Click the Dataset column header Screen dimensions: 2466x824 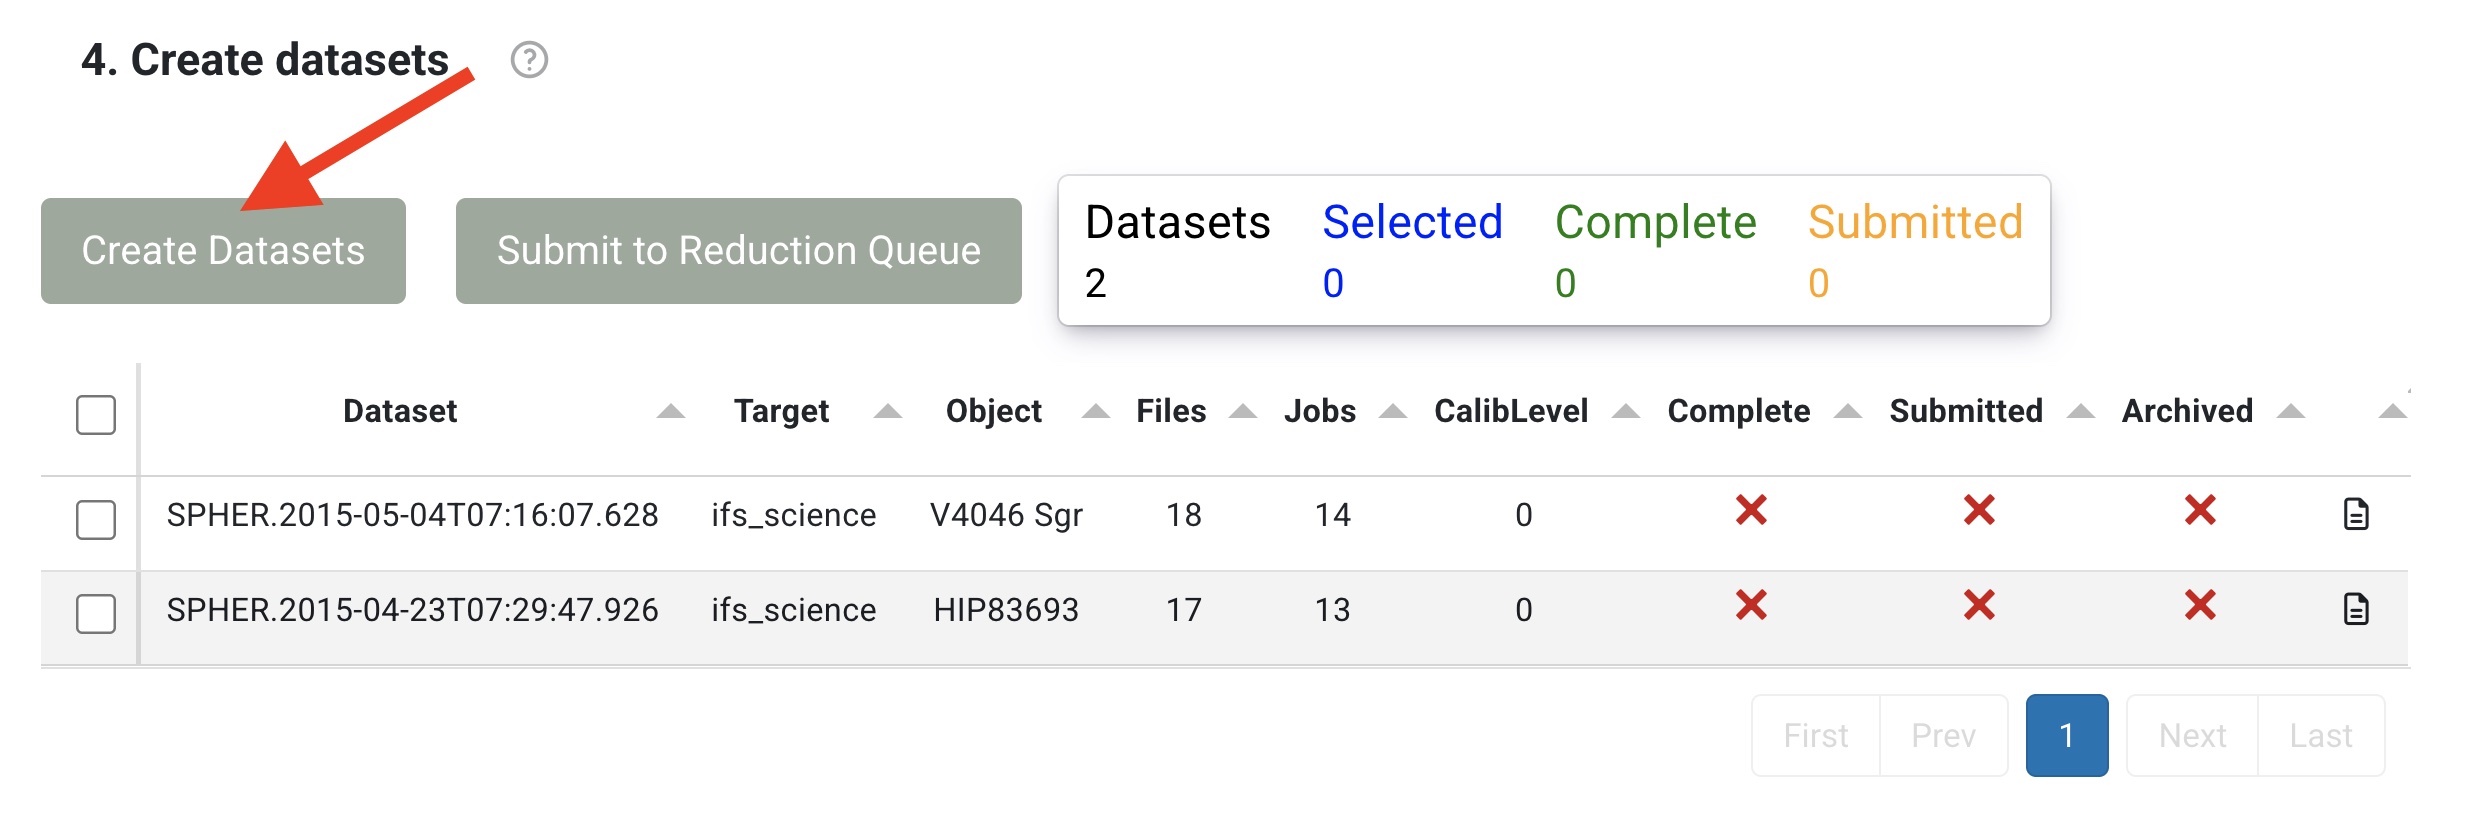pyautogui.click(x=400, y=411)
